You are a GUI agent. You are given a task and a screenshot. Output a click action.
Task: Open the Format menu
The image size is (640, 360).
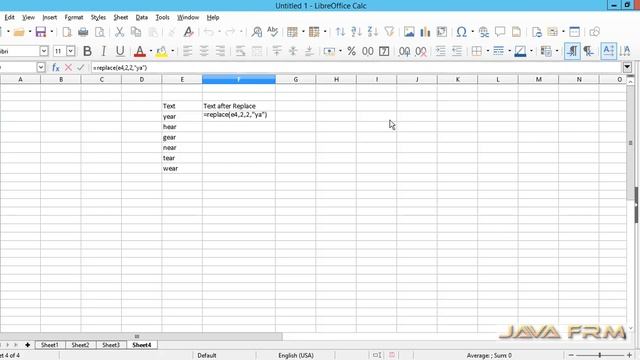pos(74,17)
